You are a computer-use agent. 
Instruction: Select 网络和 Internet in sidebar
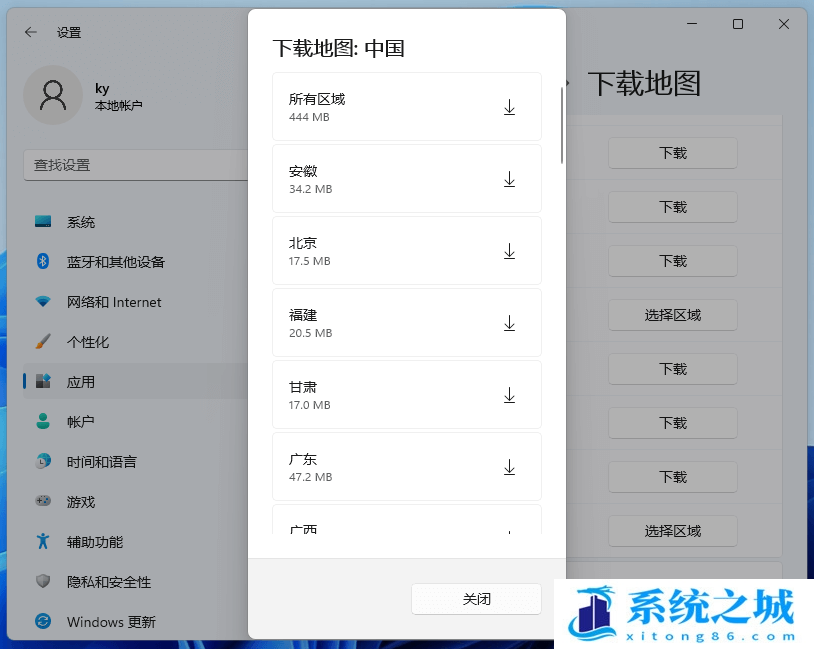point(113,302)
